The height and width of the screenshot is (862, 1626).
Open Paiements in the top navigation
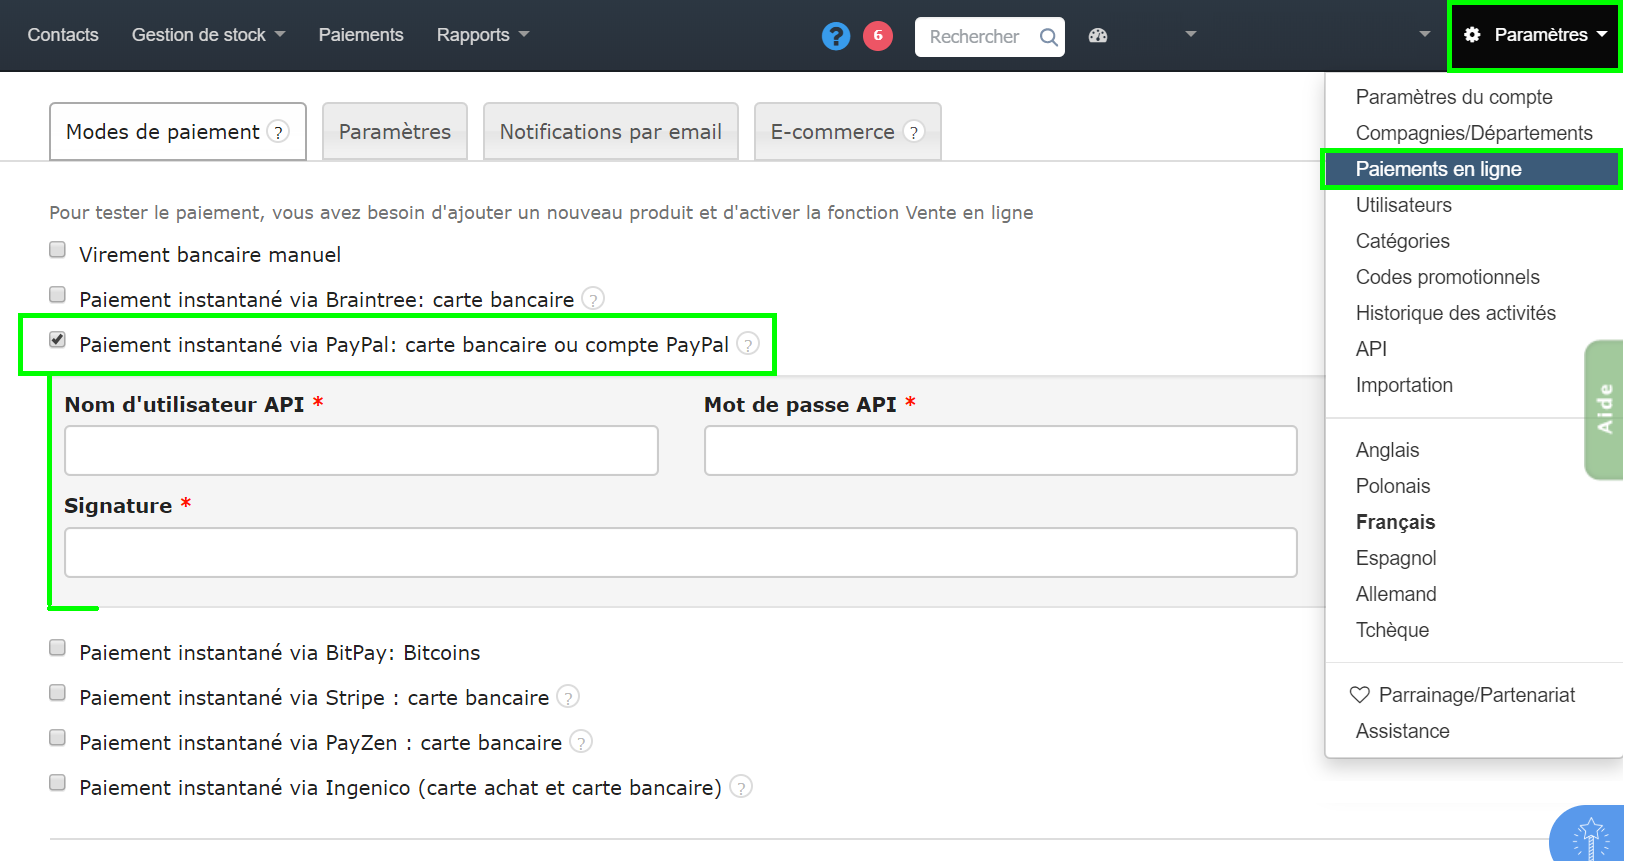click(361, 35)
